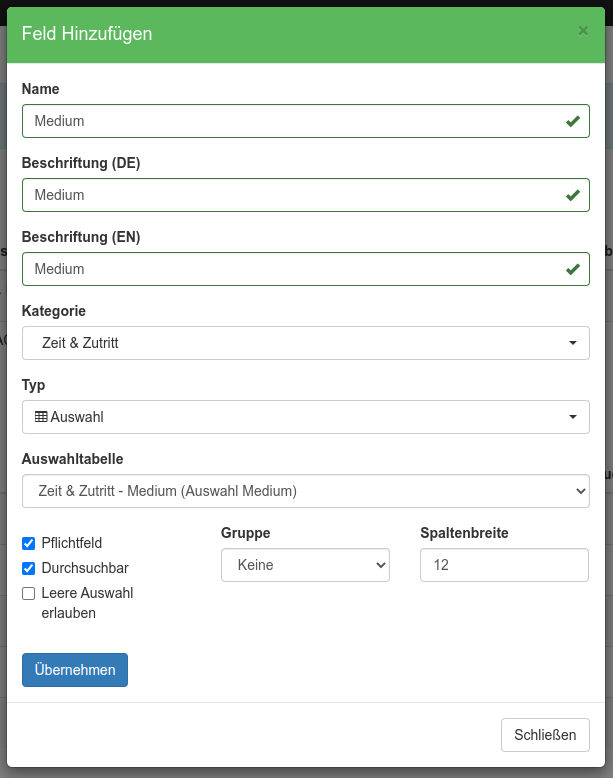This screenshot has height=778, width=613.
Task: Expand the Auswahltabelle select box
Action: 305,491
